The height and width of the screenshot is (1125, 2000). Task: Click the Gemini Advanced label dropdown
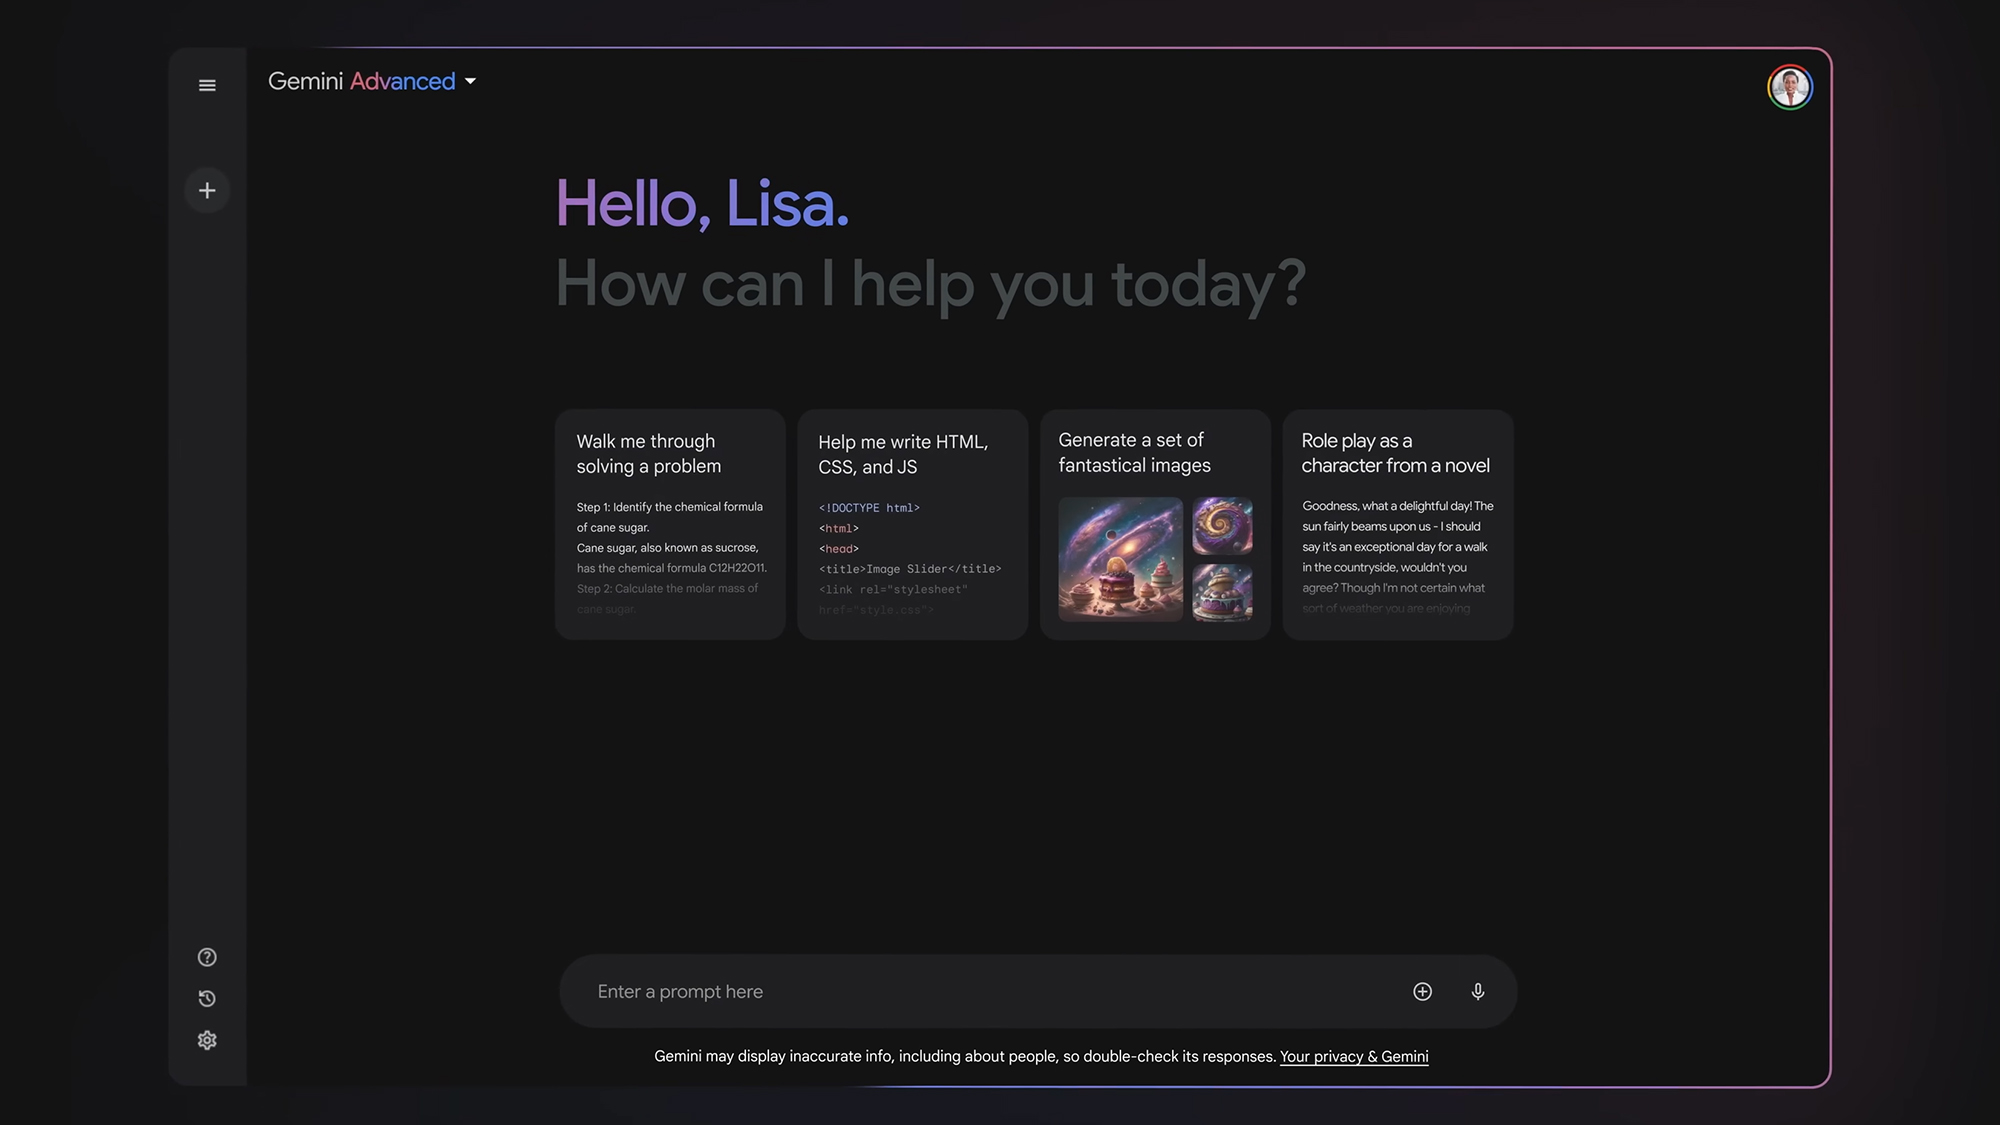click(370, 84)
